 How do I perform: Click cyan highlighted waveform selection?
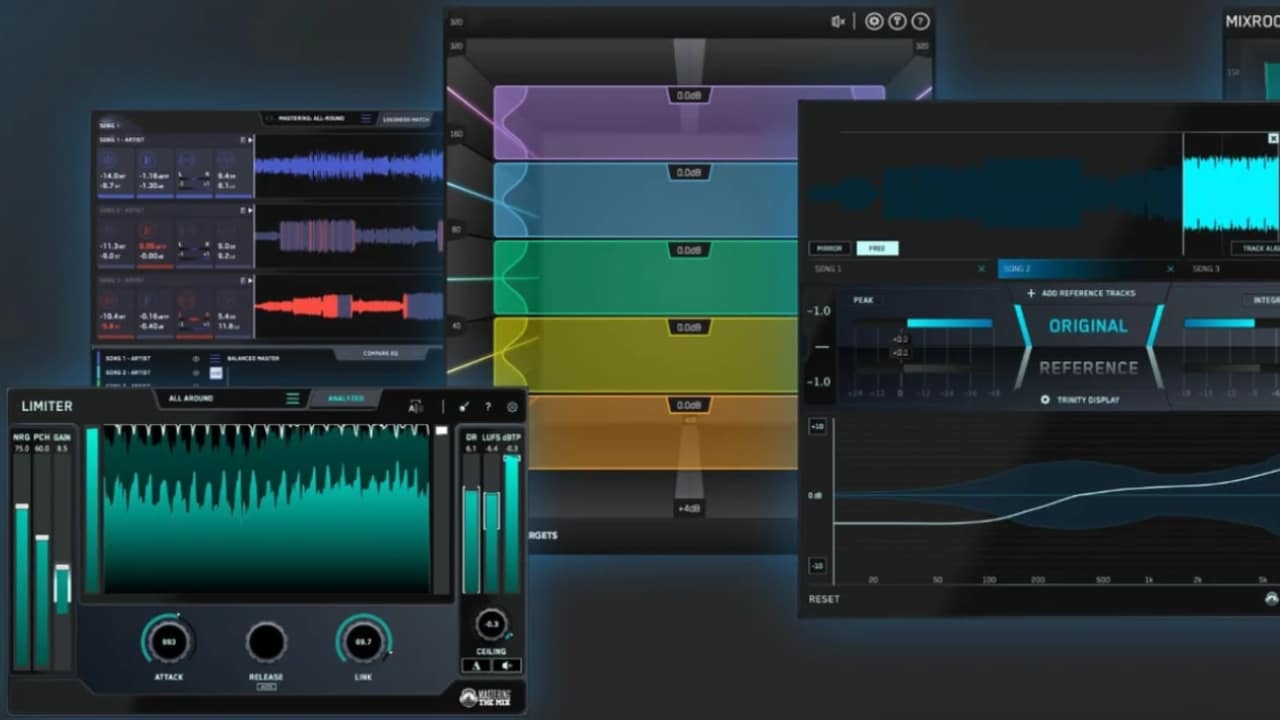pyautogui.click(x=1231, y=193)
